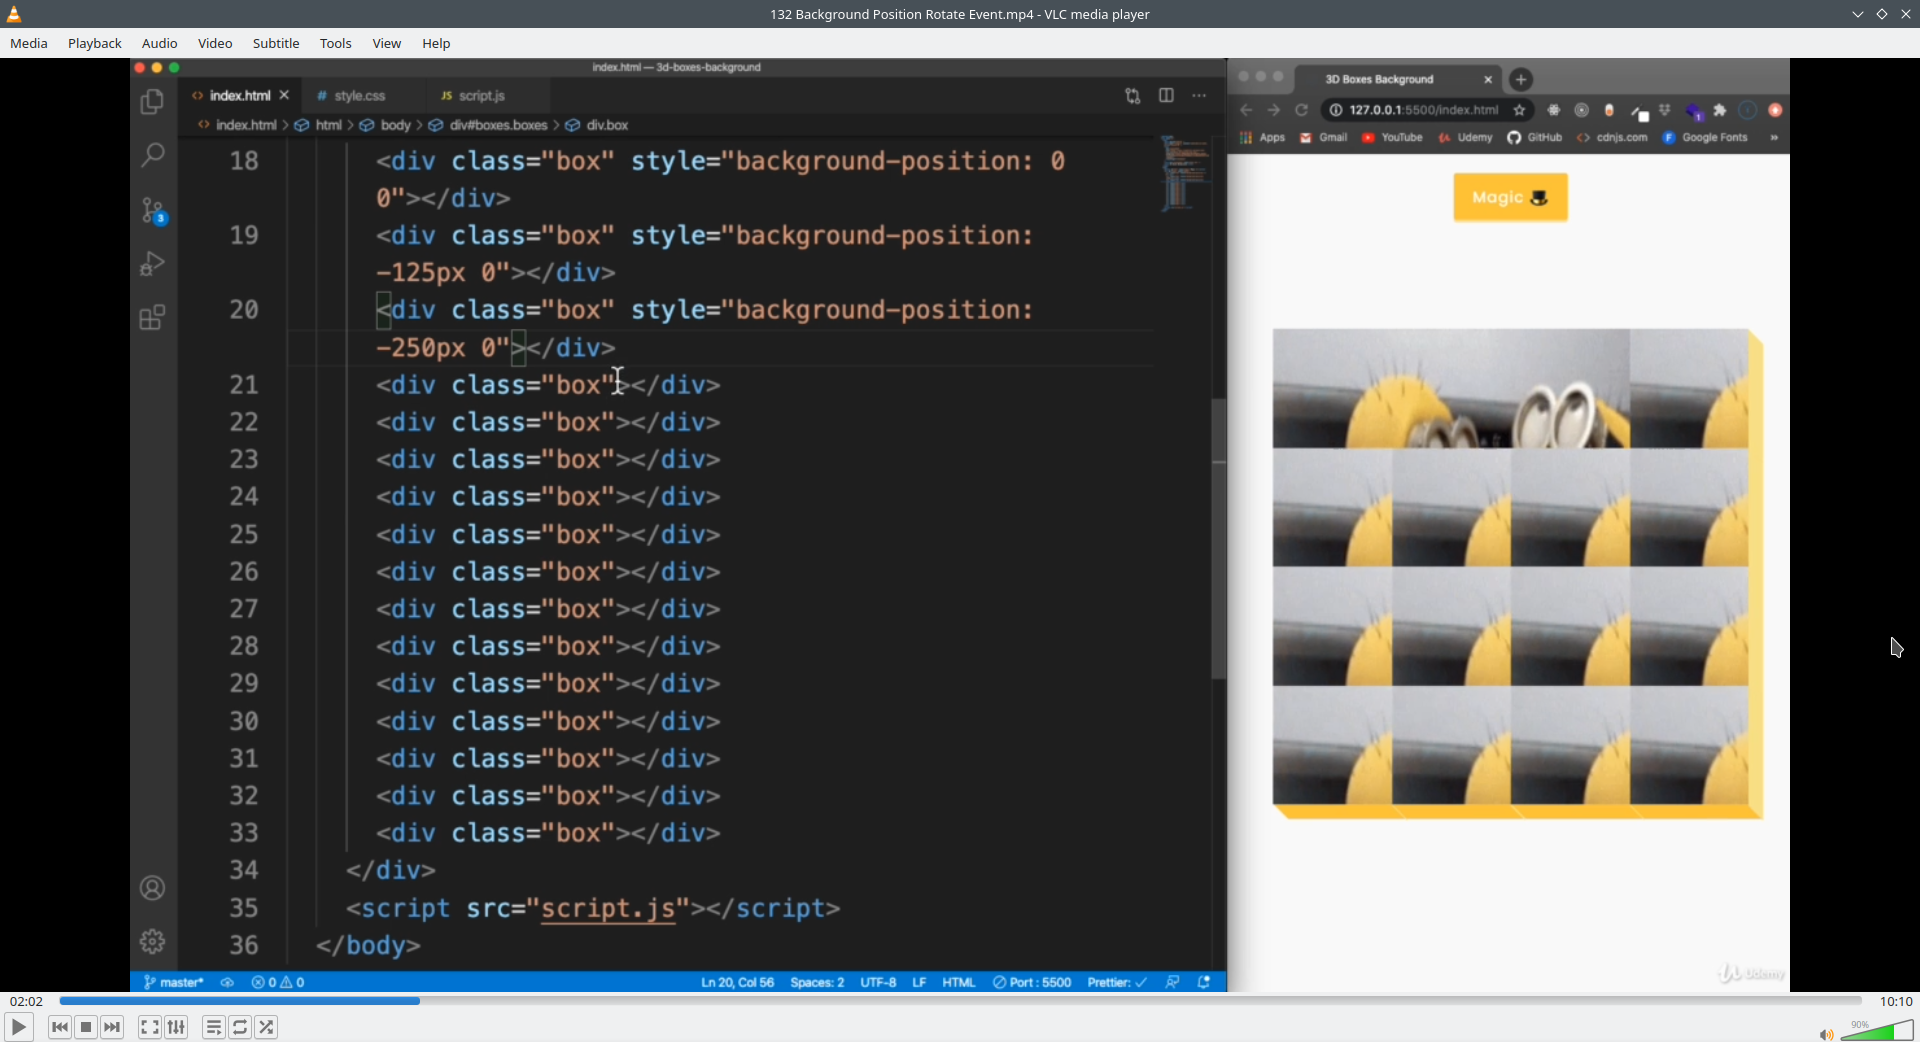Open VLC extended settings panel
The image size is (1920, 1042).
pos(176,1027)
